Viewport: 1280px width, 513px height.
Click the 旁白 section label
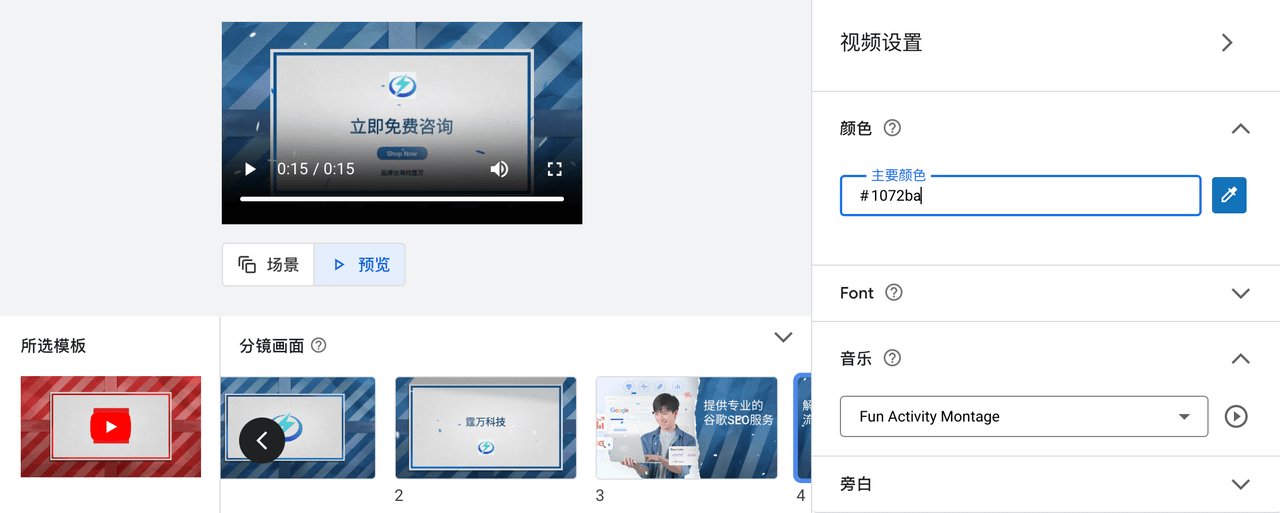pyautogui.click(x=856, y=484)
